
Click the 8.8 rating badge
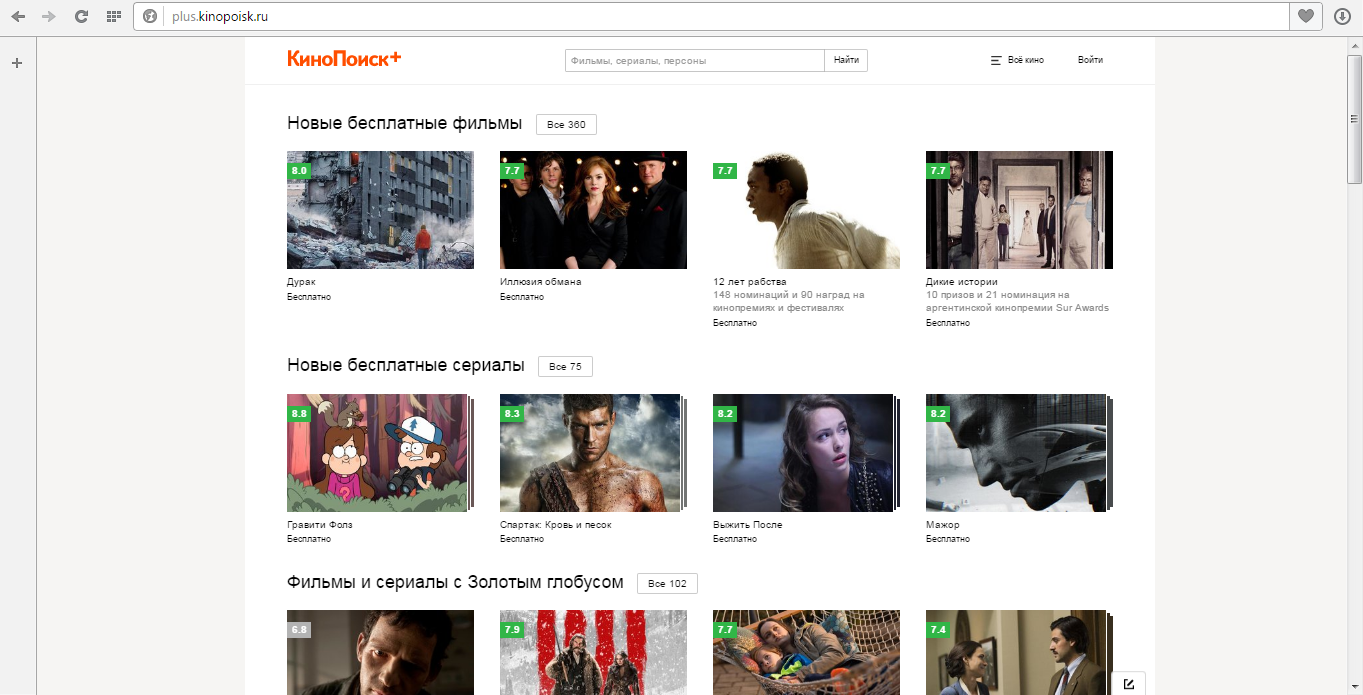point(299,414)
